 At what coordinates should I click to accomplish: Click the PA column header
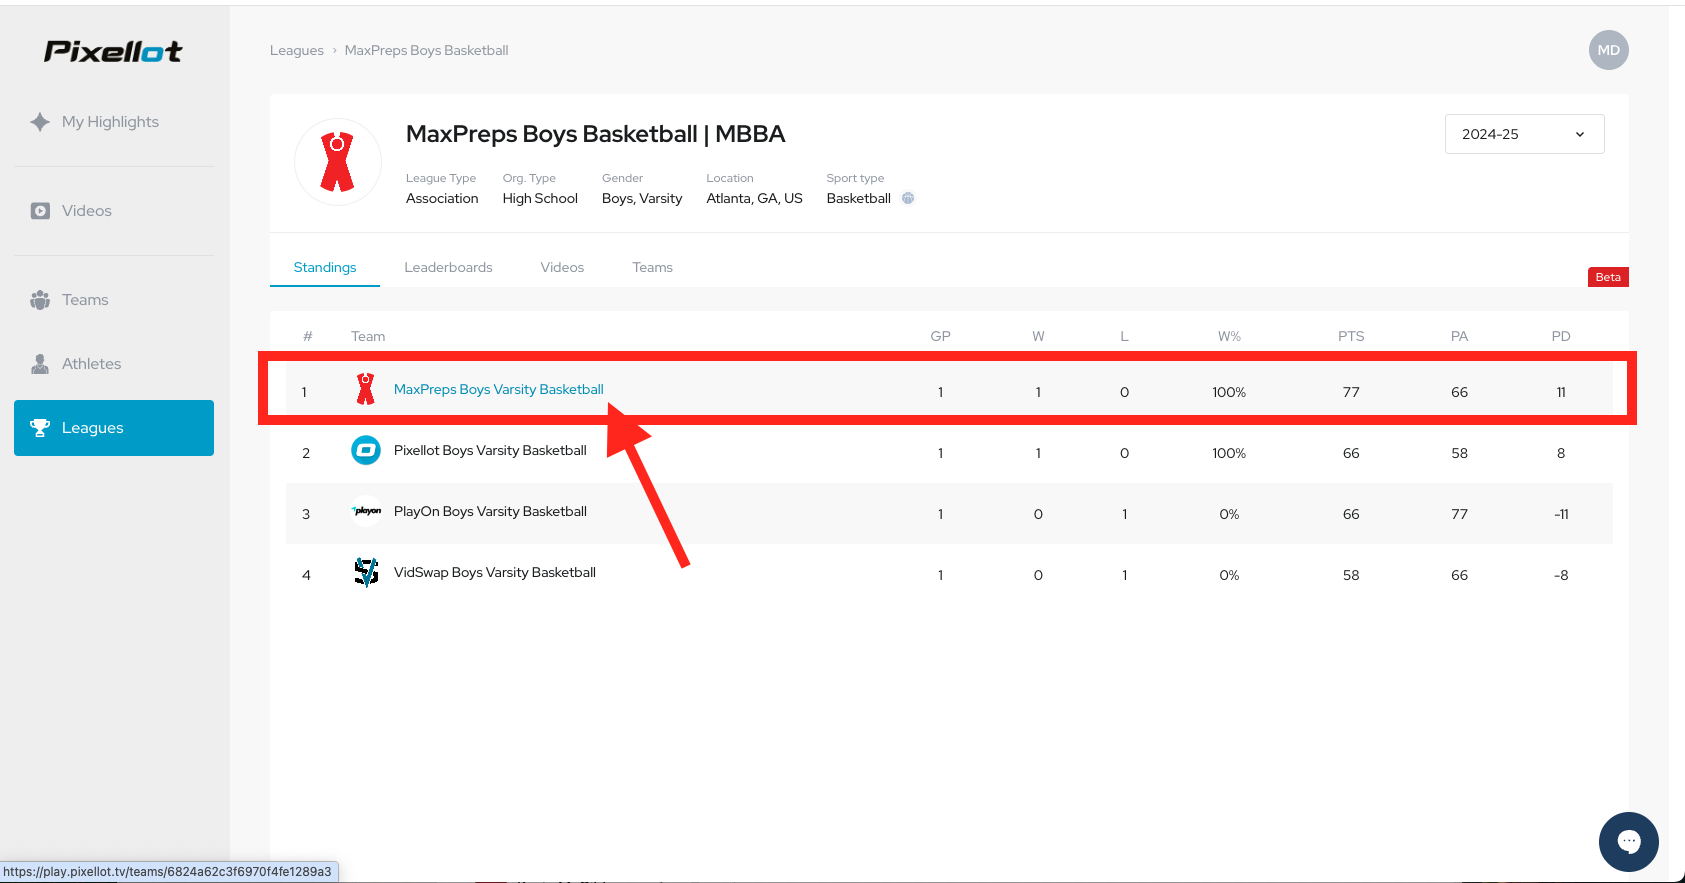click(1459, 336)
